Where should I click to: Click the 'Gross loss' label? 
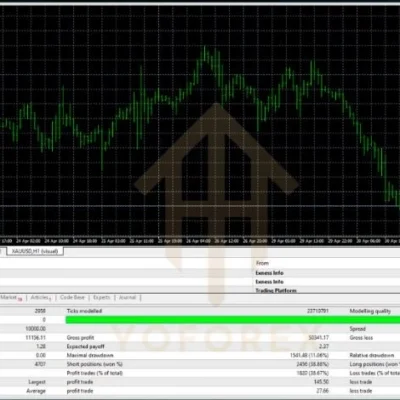pyautogui.click(x=361, y=338)
